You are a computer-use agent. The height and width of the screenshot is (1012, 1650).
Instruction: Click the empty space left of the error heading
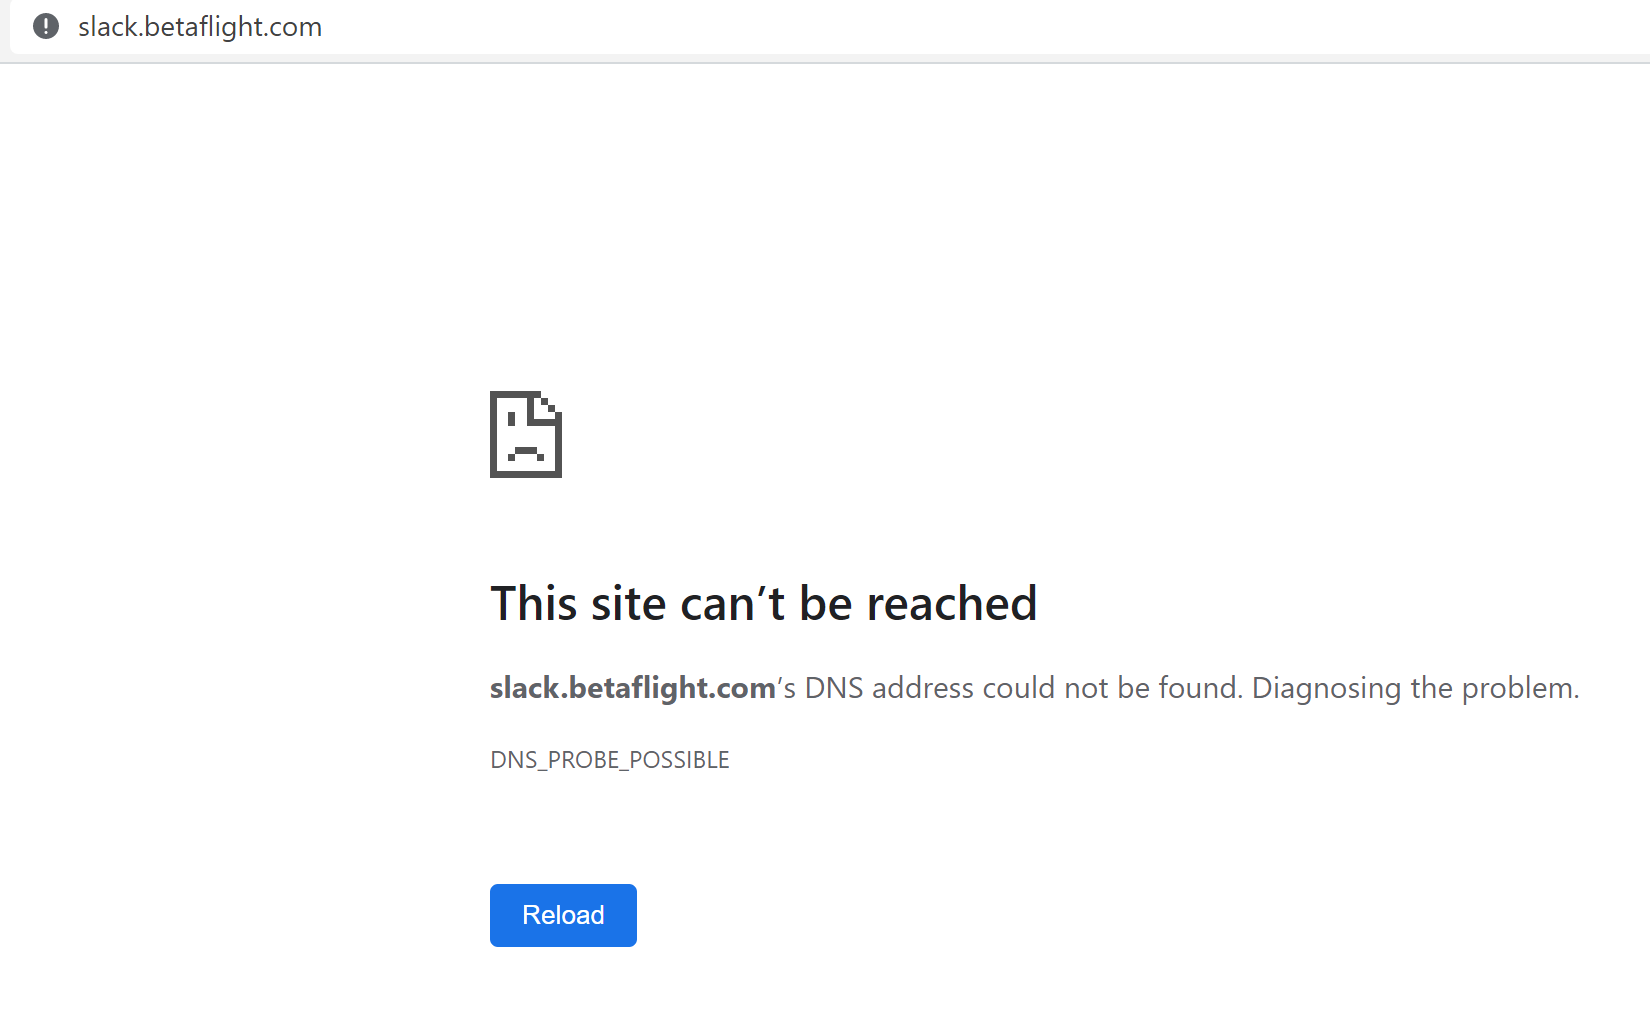click(x=250, y=602)
